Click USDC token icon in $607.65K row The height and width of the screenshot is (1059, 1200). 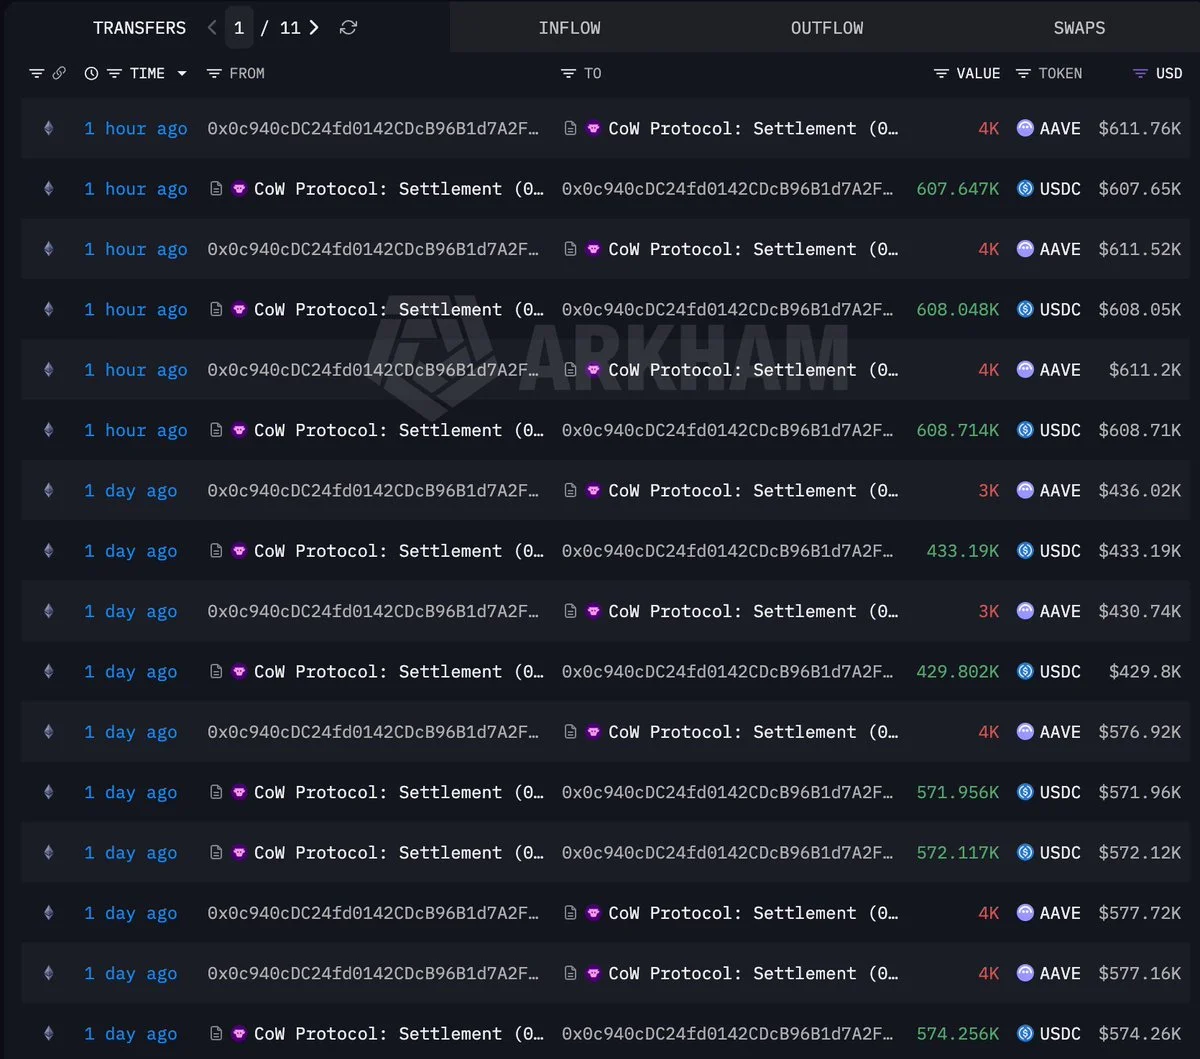tap(1025, 188)
